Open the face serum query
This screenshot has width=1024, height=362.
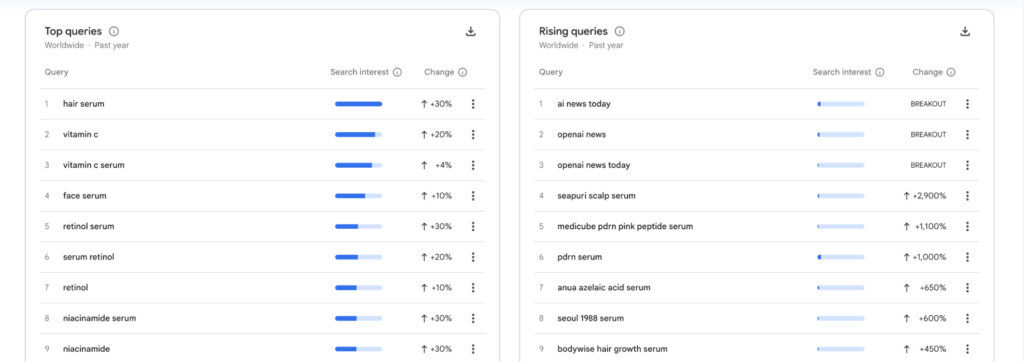pyautogui.click(x=85, y=196)
